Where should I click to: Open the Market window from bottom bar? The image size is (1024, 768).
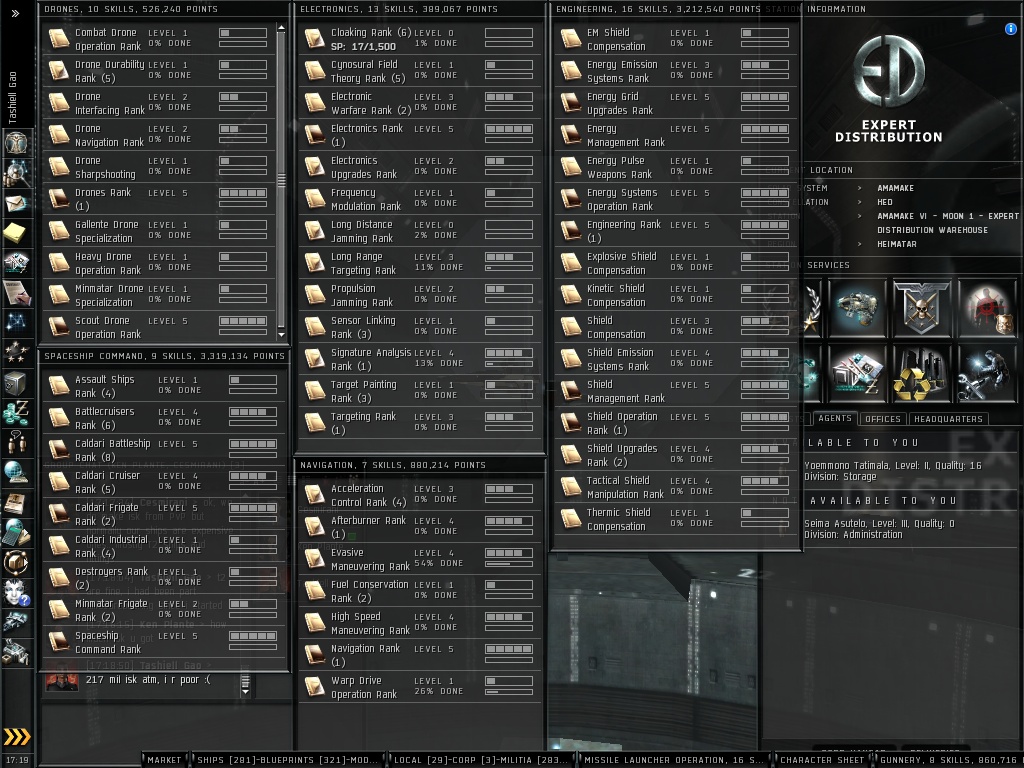pos(164,760)
